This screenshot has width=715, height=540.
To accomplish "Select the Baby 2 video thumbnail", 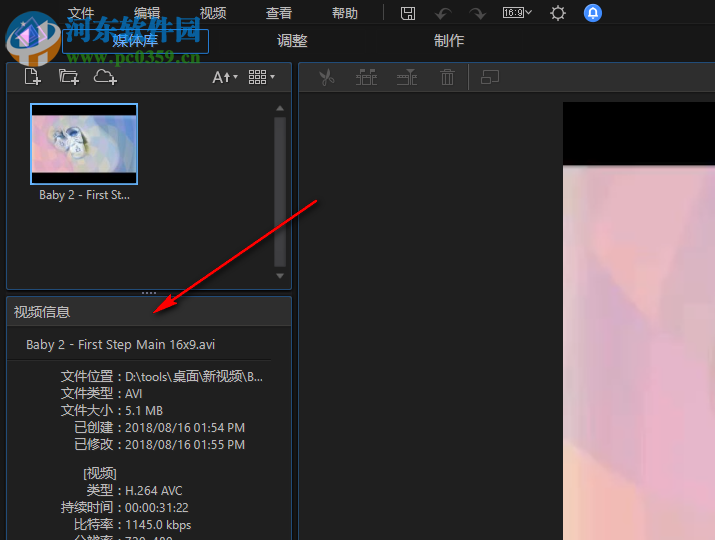I will click(84, 144).
